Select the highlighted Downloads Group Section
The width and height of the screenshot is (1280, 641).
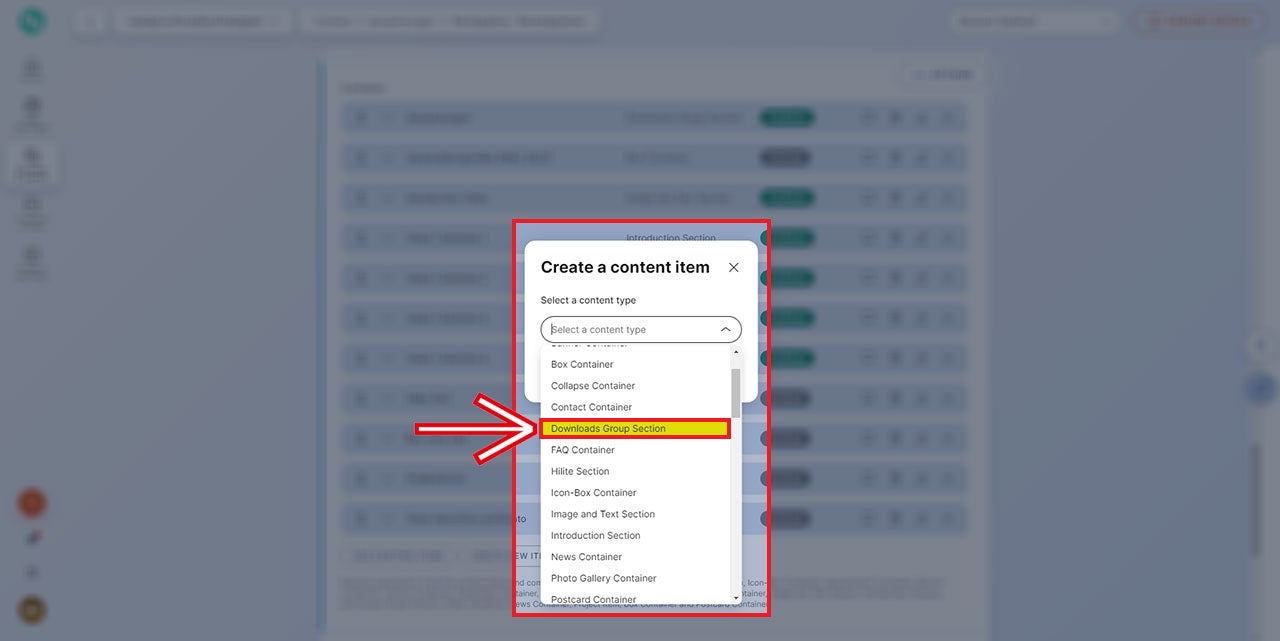point(608,429)
